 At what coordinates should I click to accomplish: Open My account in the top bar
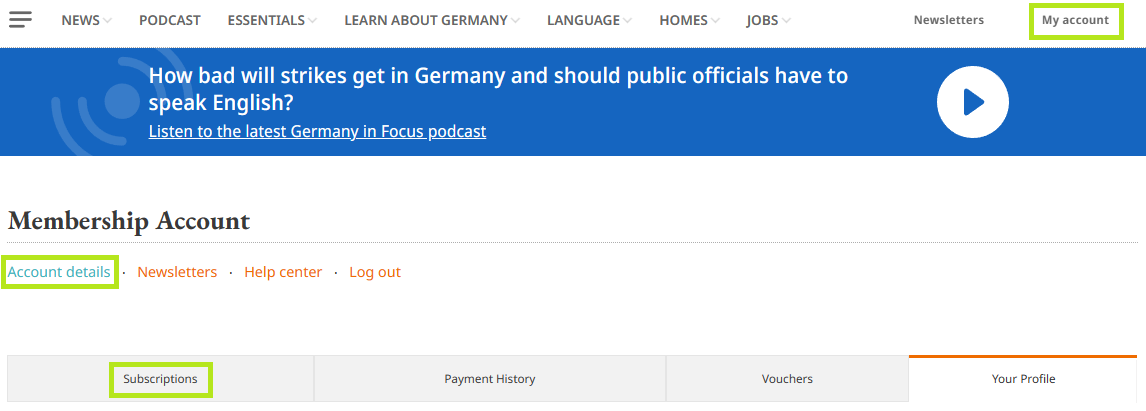(x=1075, y=20)
